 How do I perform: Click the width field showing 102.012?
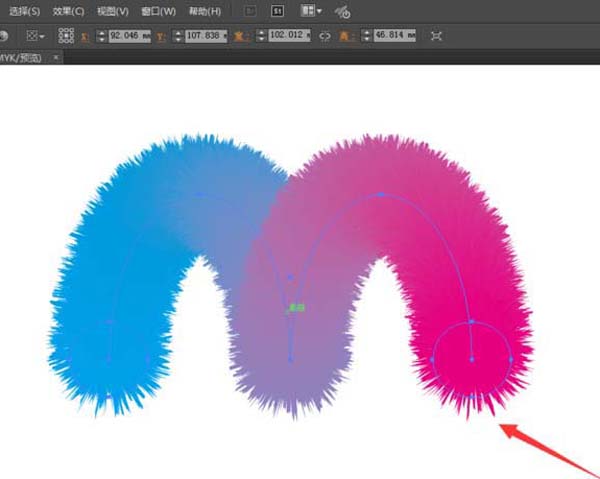tap(289, 35)
